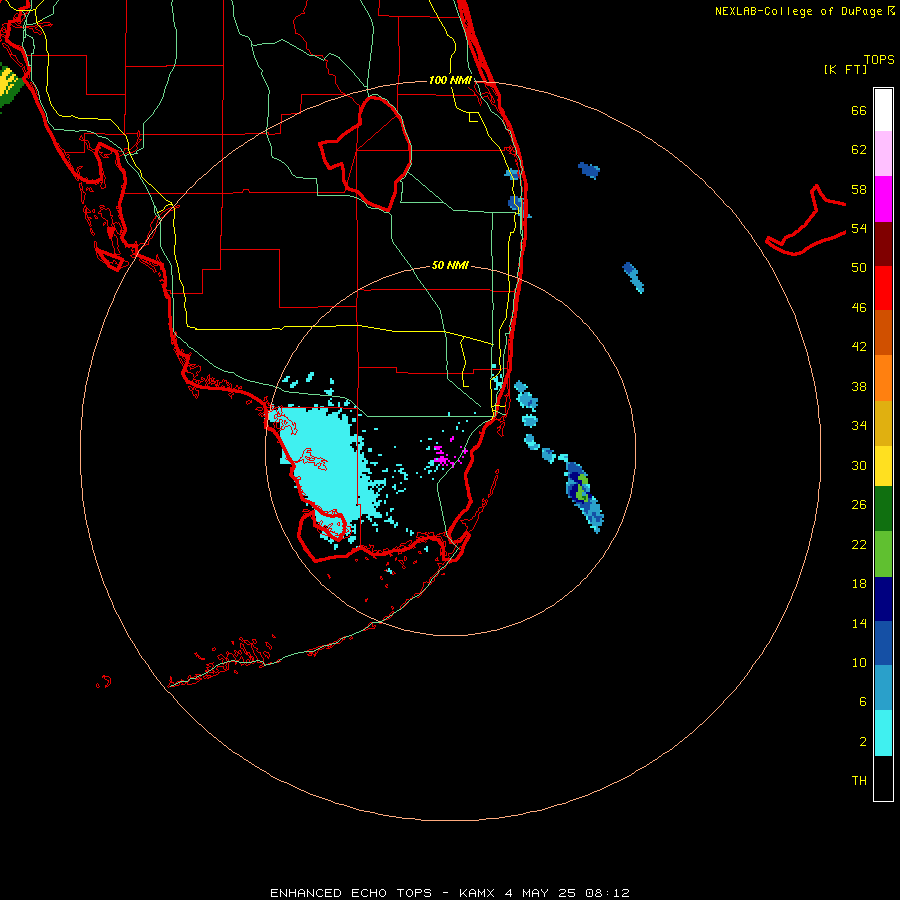900x900 pixels.
Task: Click the TH threshold label
Action: tap(859, 781)
